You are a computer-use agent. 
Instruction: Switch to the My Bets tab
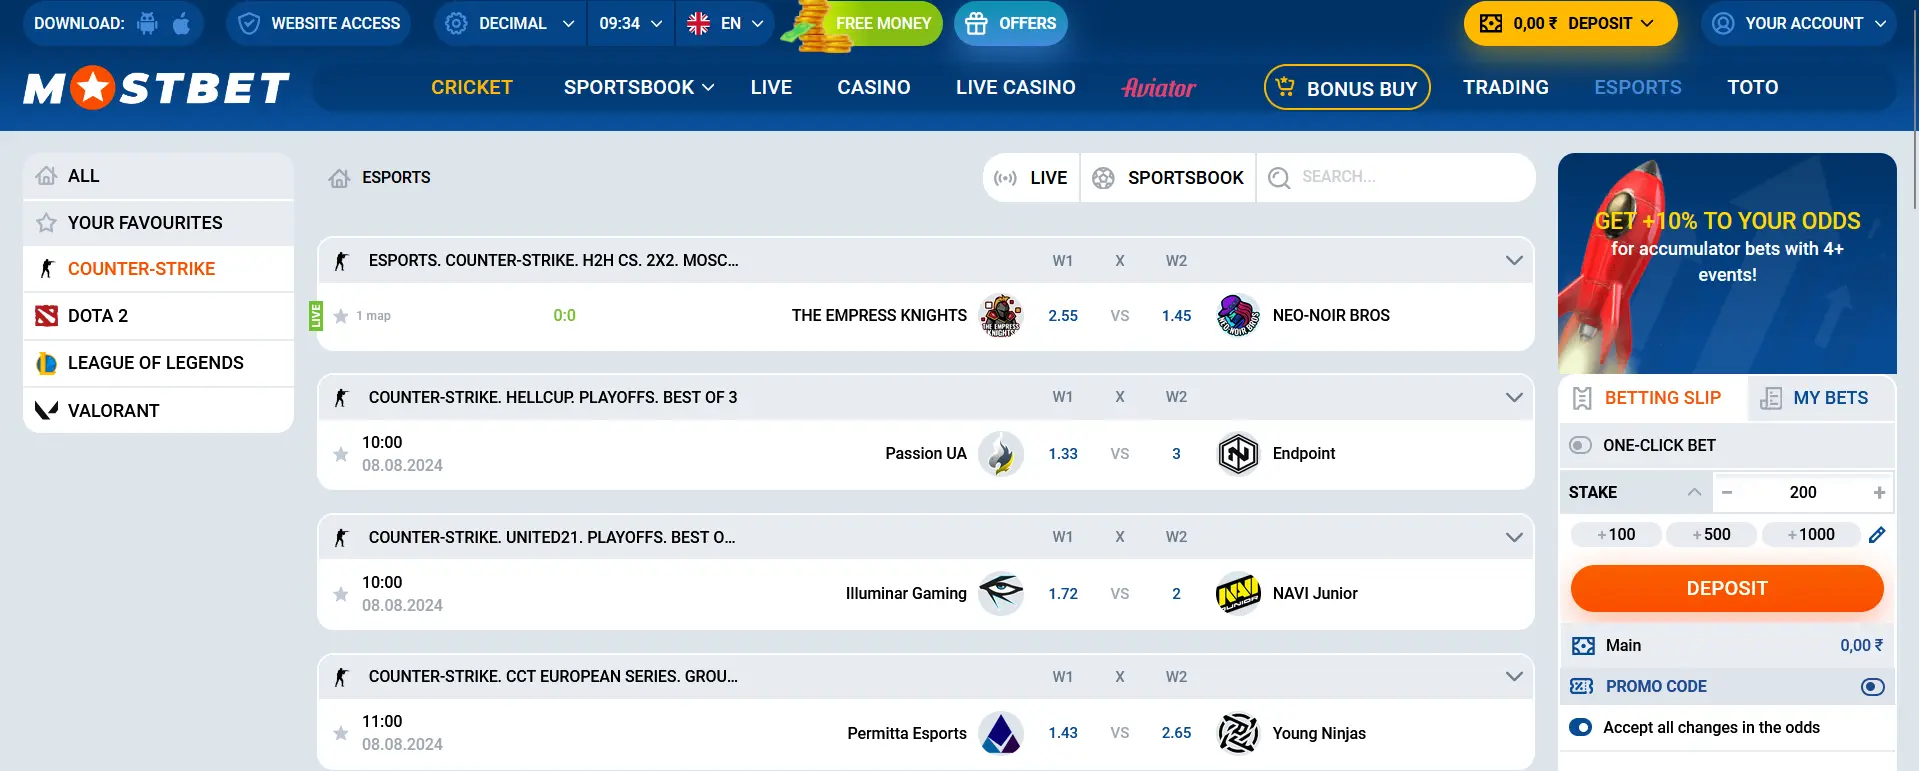(x=1821, y=398)
